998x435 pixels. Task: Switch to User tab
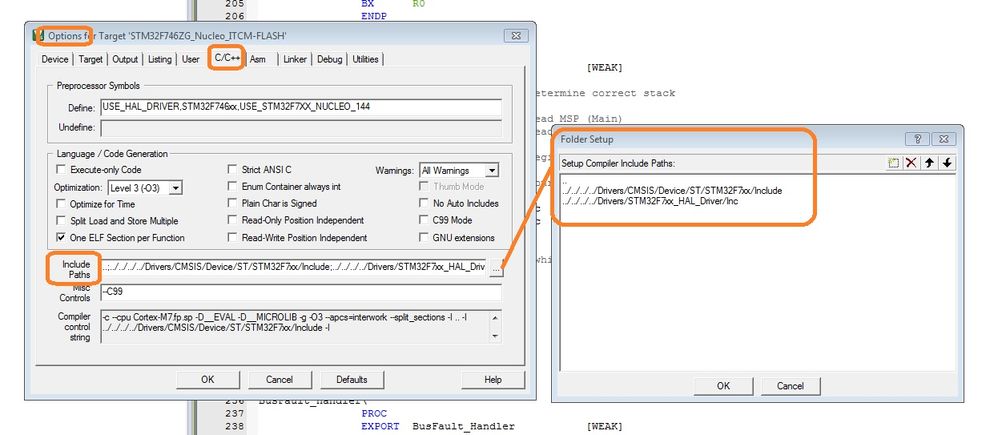[x=190, y=59]
